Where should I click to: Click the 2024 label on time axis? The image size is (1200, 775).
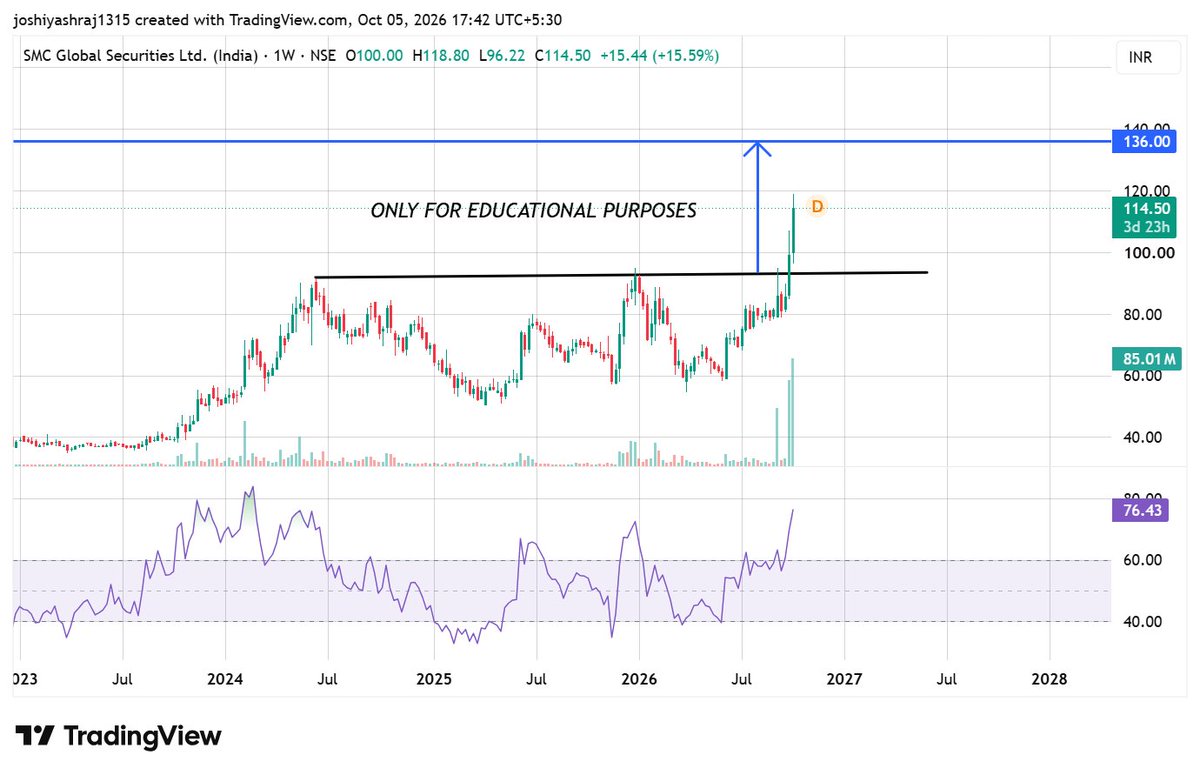[227, 680]
